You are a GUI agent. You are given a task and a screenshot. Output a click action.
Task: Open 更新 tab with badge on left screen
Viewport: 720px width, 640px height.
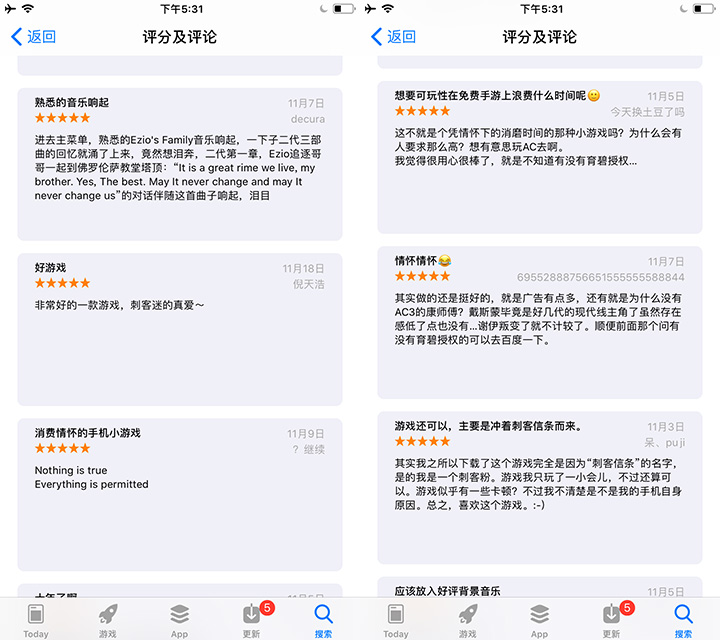point(252,620)
